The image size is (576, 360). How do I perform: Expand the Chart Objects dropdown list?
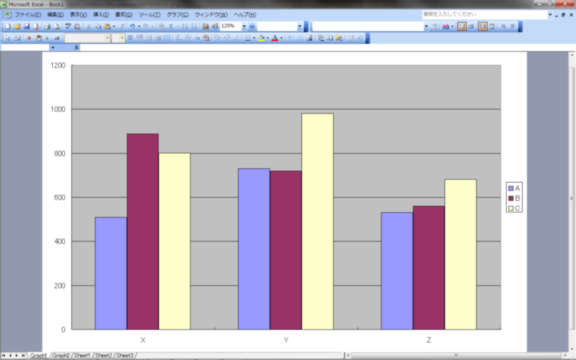coord(426,26)
